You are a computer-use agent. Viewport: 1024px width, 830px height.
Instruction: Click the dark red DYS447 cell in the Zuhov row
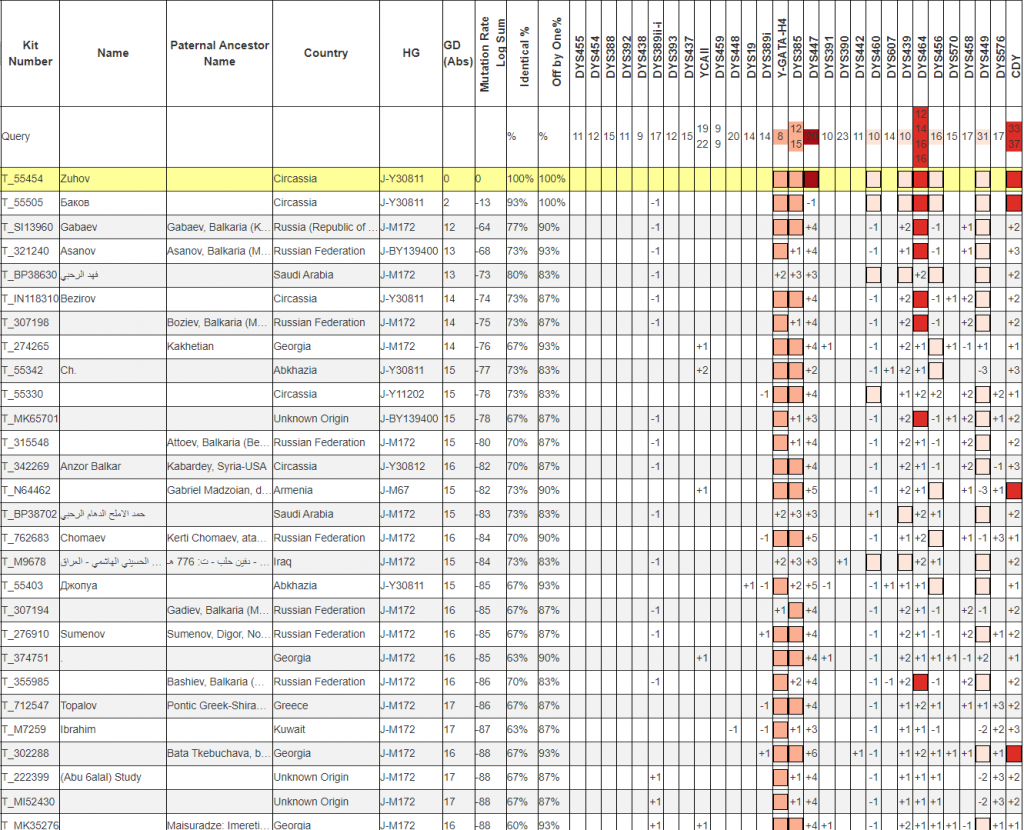(x=812, y=179)
